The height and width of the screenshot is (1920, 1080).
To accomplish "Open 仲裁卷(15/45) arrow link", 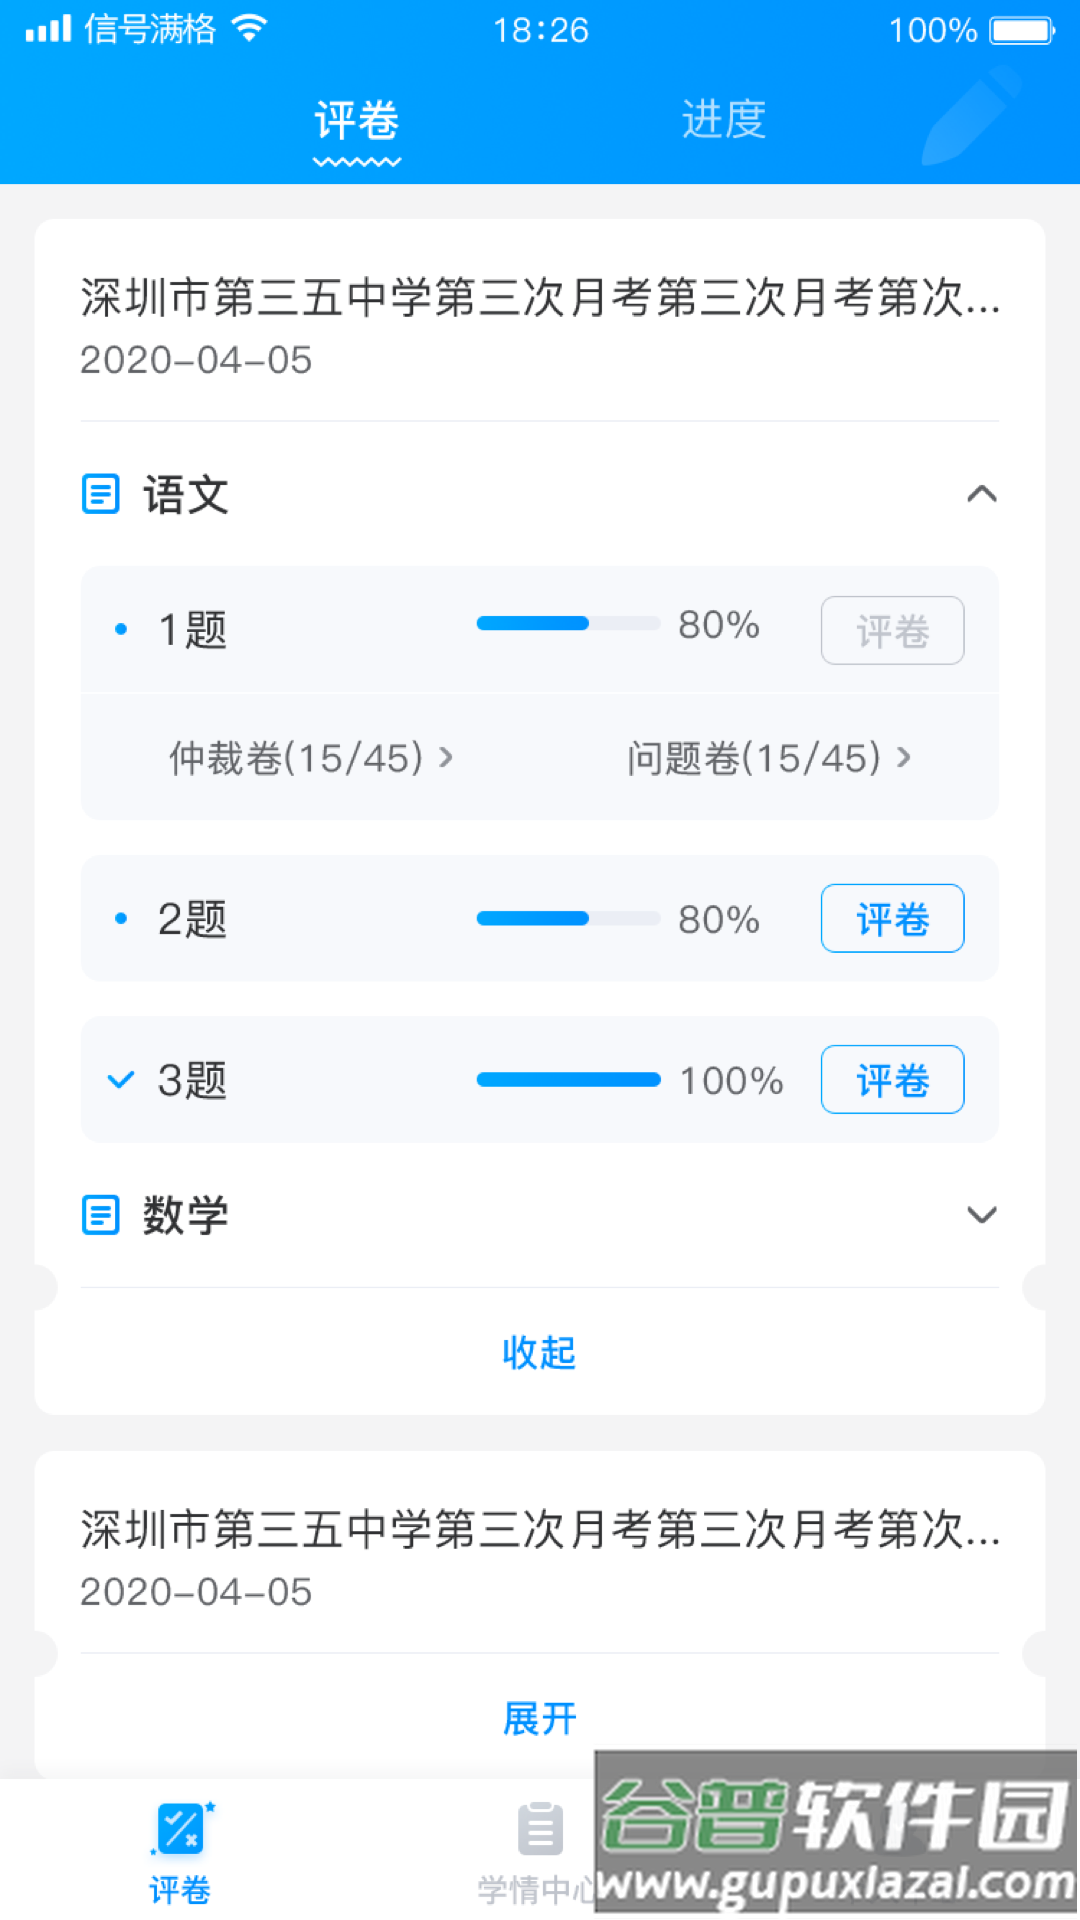I will click(x=310, y=758).
